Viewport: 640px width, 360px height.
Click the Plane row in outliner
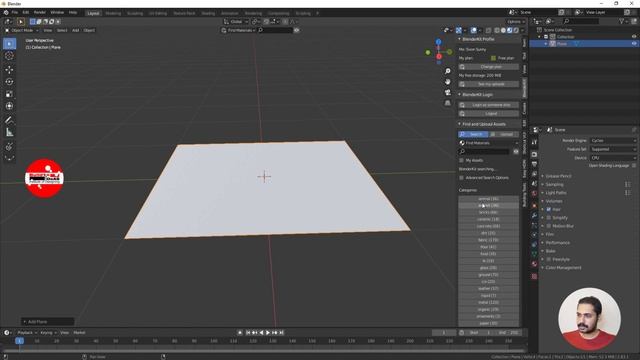(x=584, y=44)
